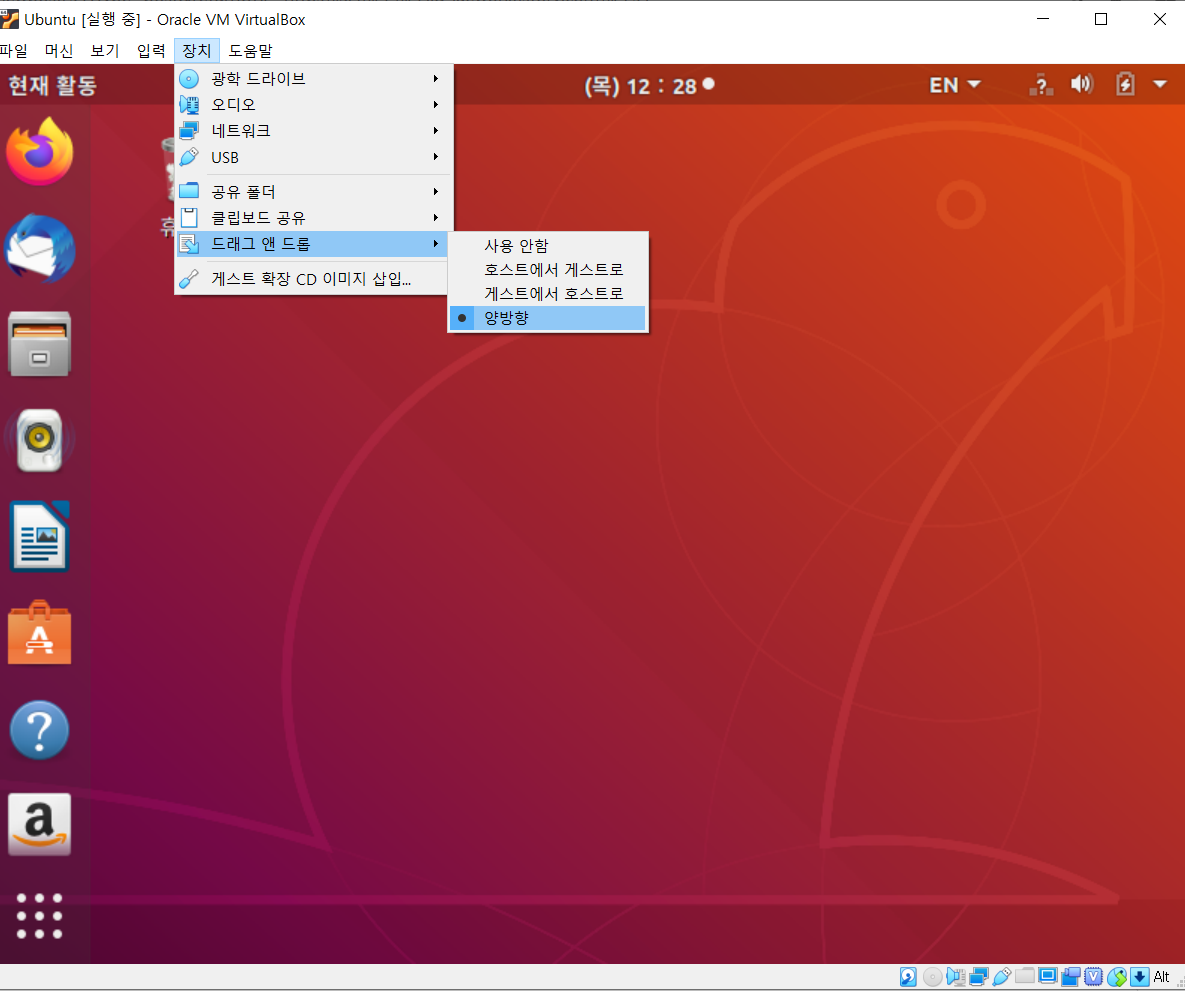Expand the 네트워크 submenu arrow
Viewport: 1185px width, 991px height.
(436, 131)
